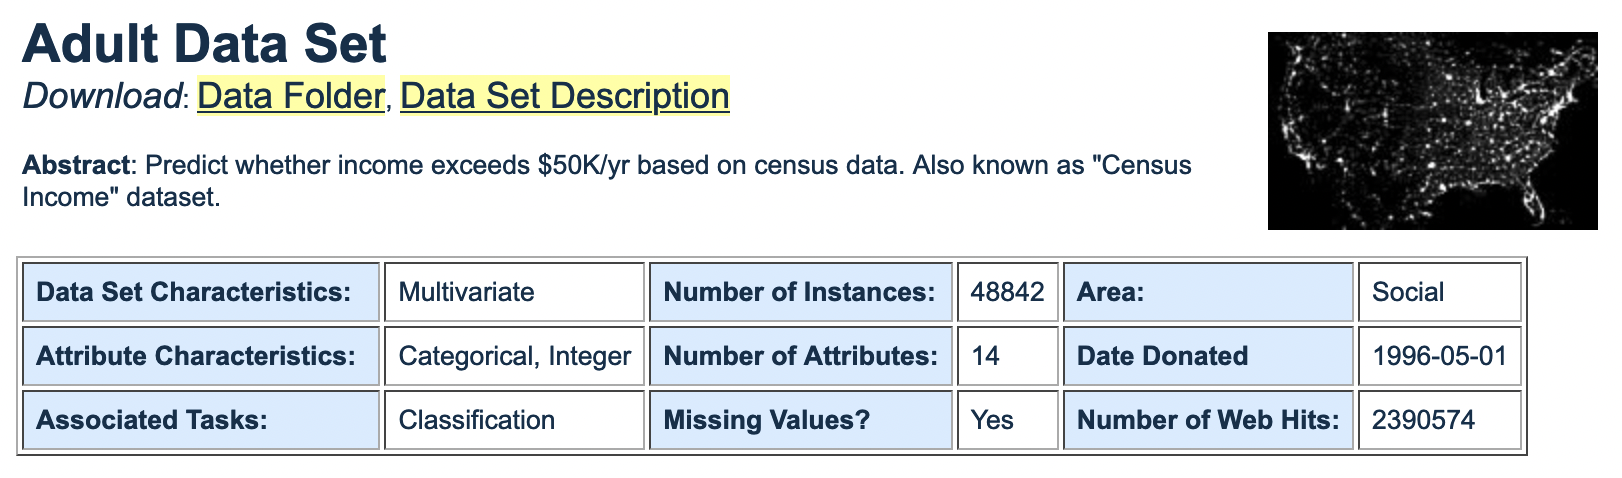Click the Classification value cell
Screen dimensions: 1622x478
(514, 420)
